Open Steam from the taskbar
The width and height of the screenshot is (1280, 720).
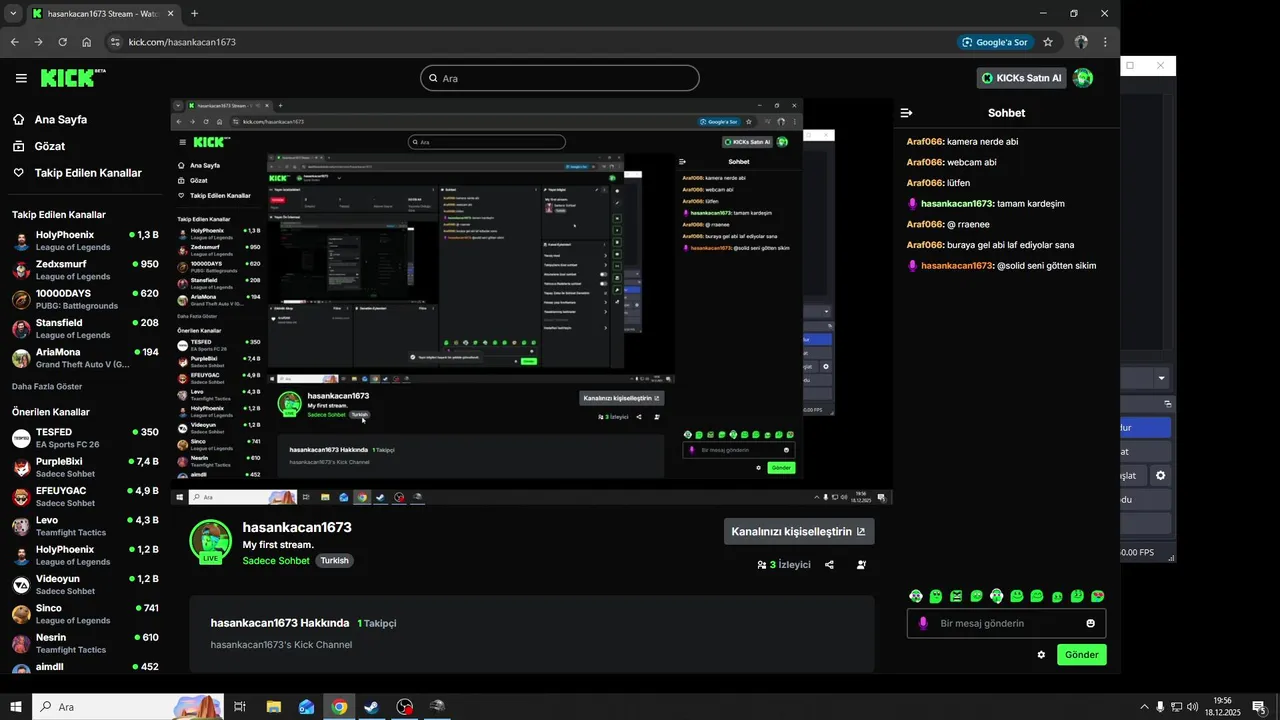click(371, 707)
